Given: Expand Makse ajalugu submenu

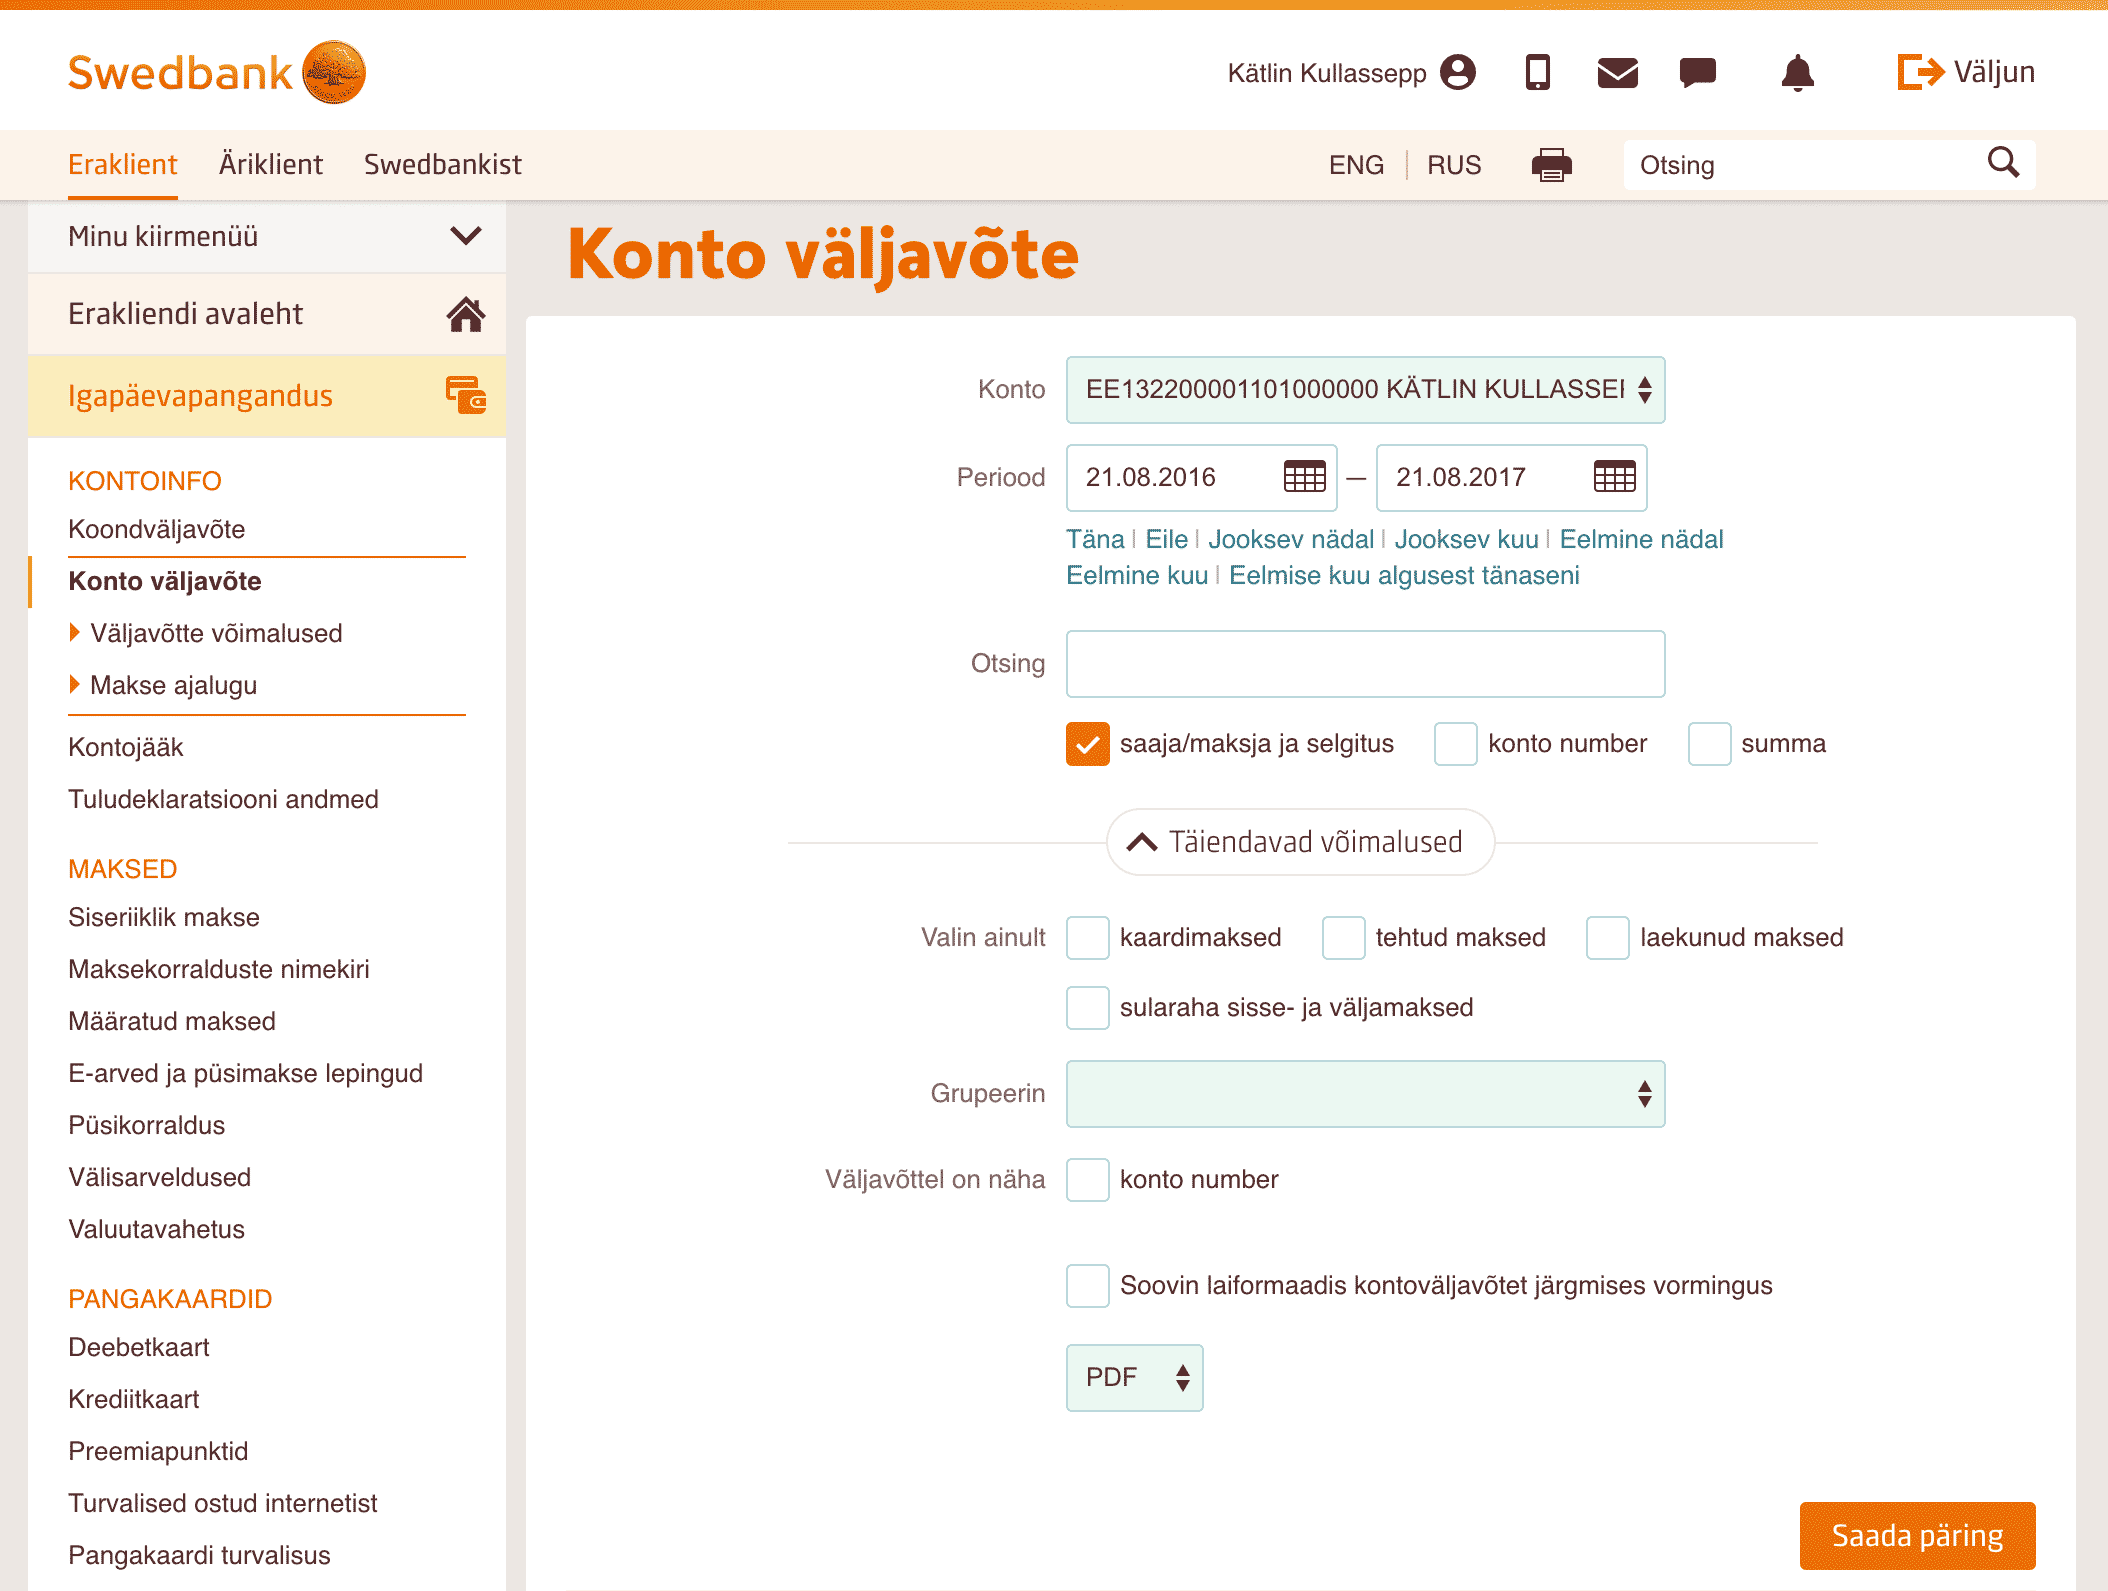Looking at the screenshot, I should (x=164, y=685).
